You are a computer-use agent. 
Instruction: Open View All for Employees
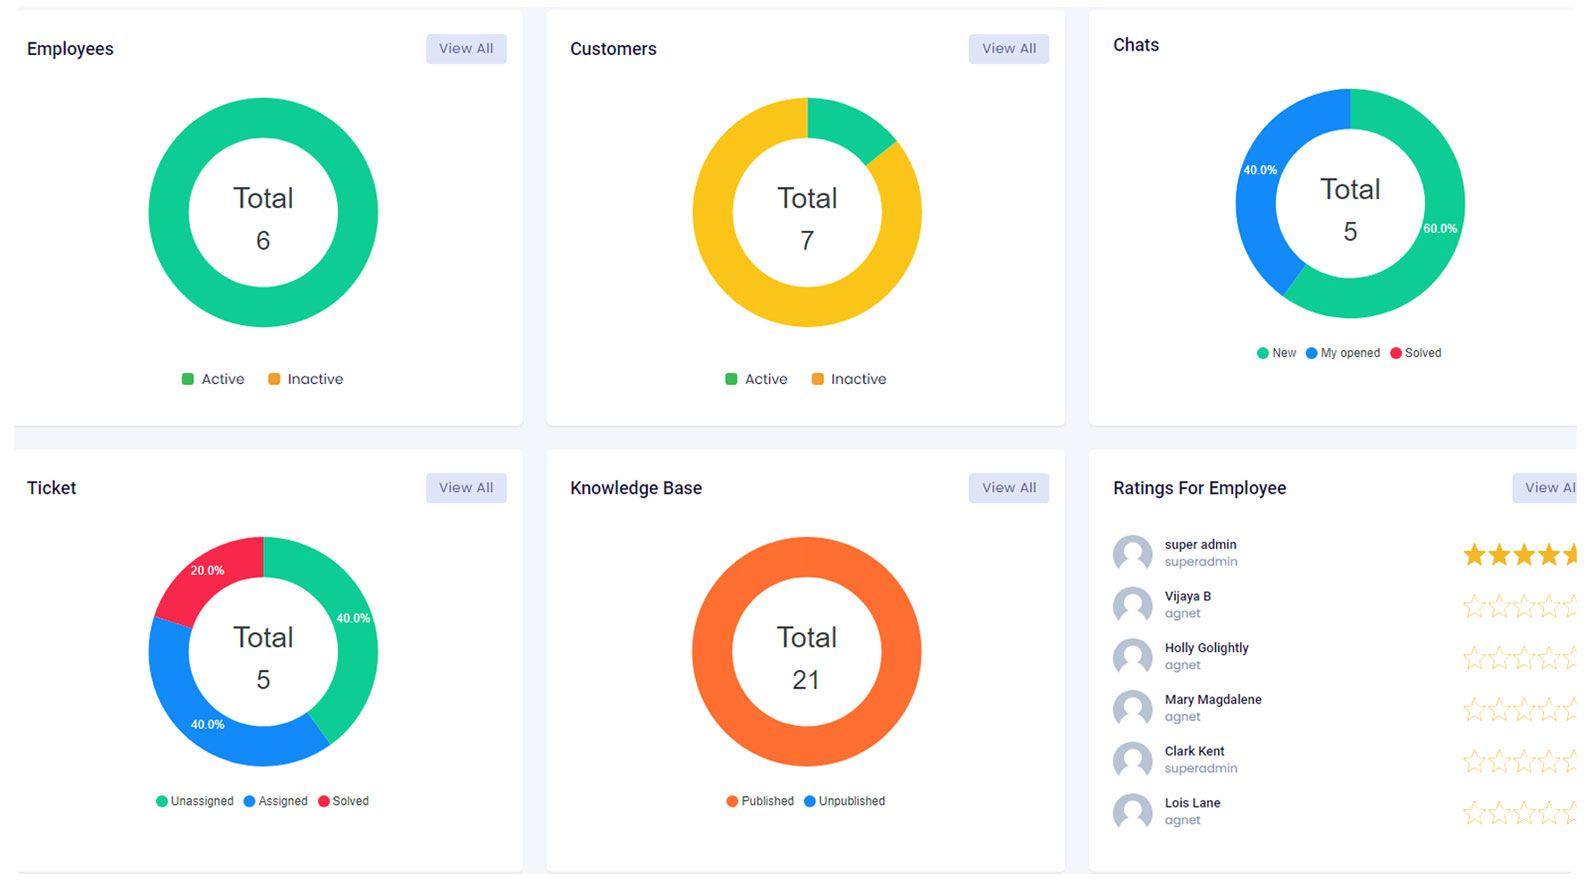pyautogui.click(x=466, y=49)
